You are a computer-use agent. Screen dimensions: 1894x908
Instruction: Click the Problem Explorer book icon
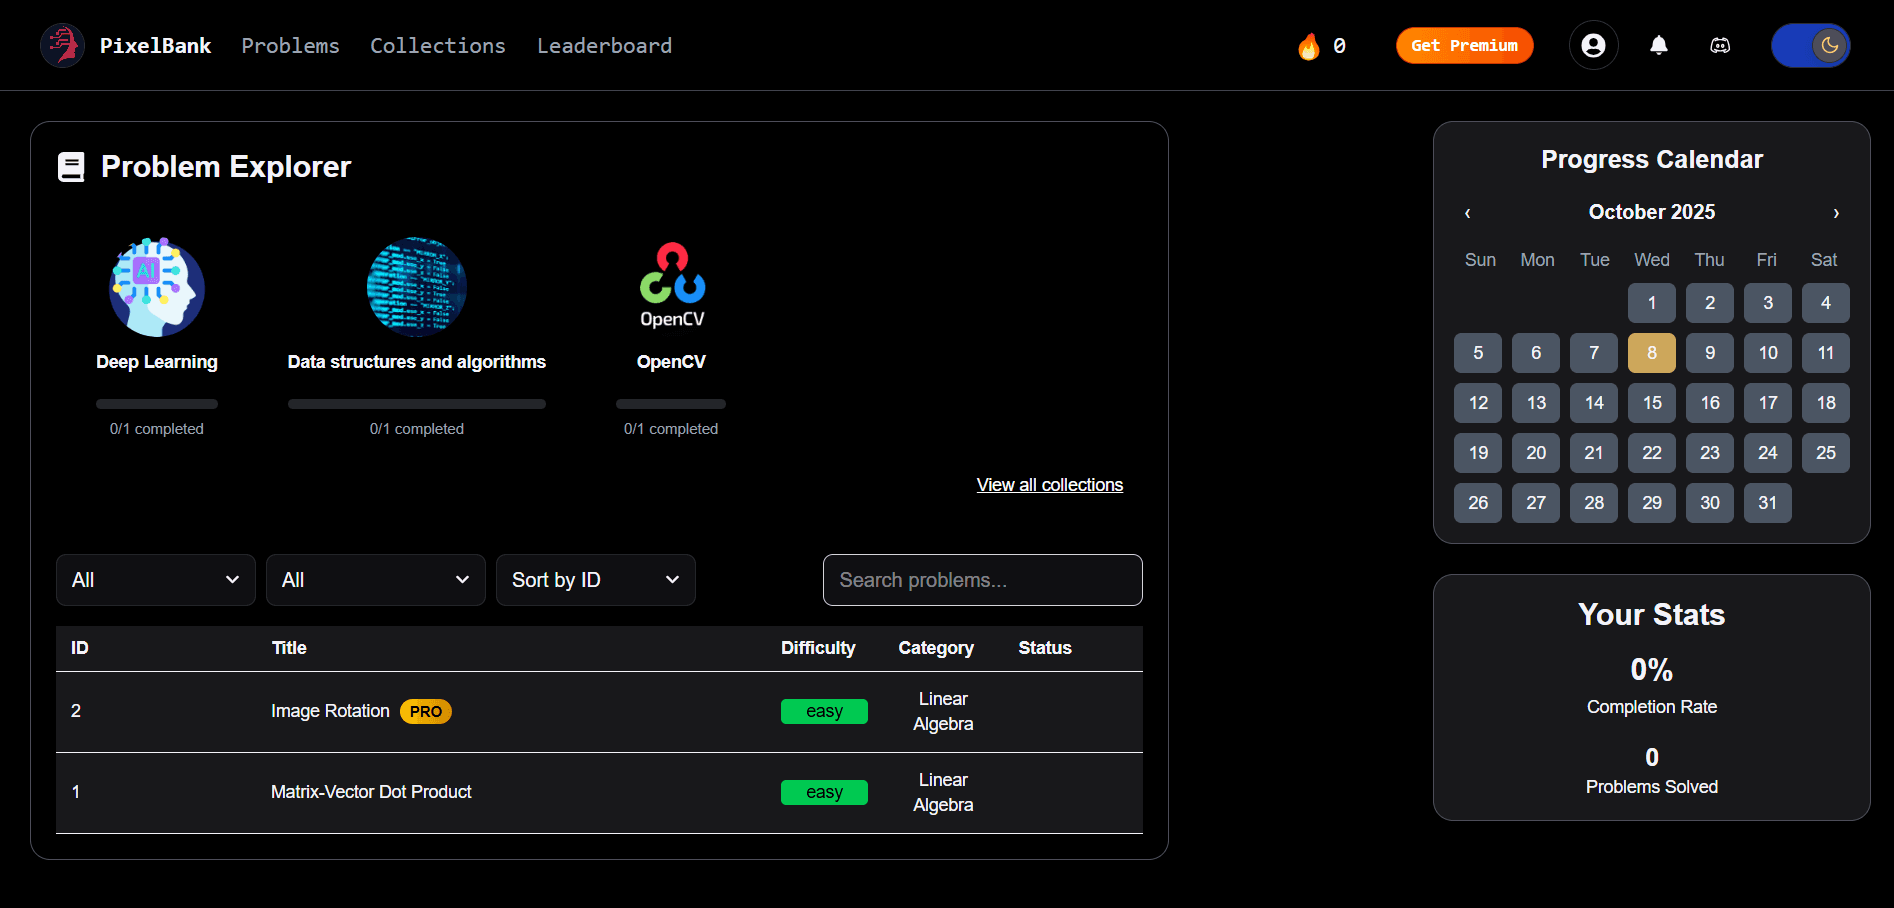71,166
